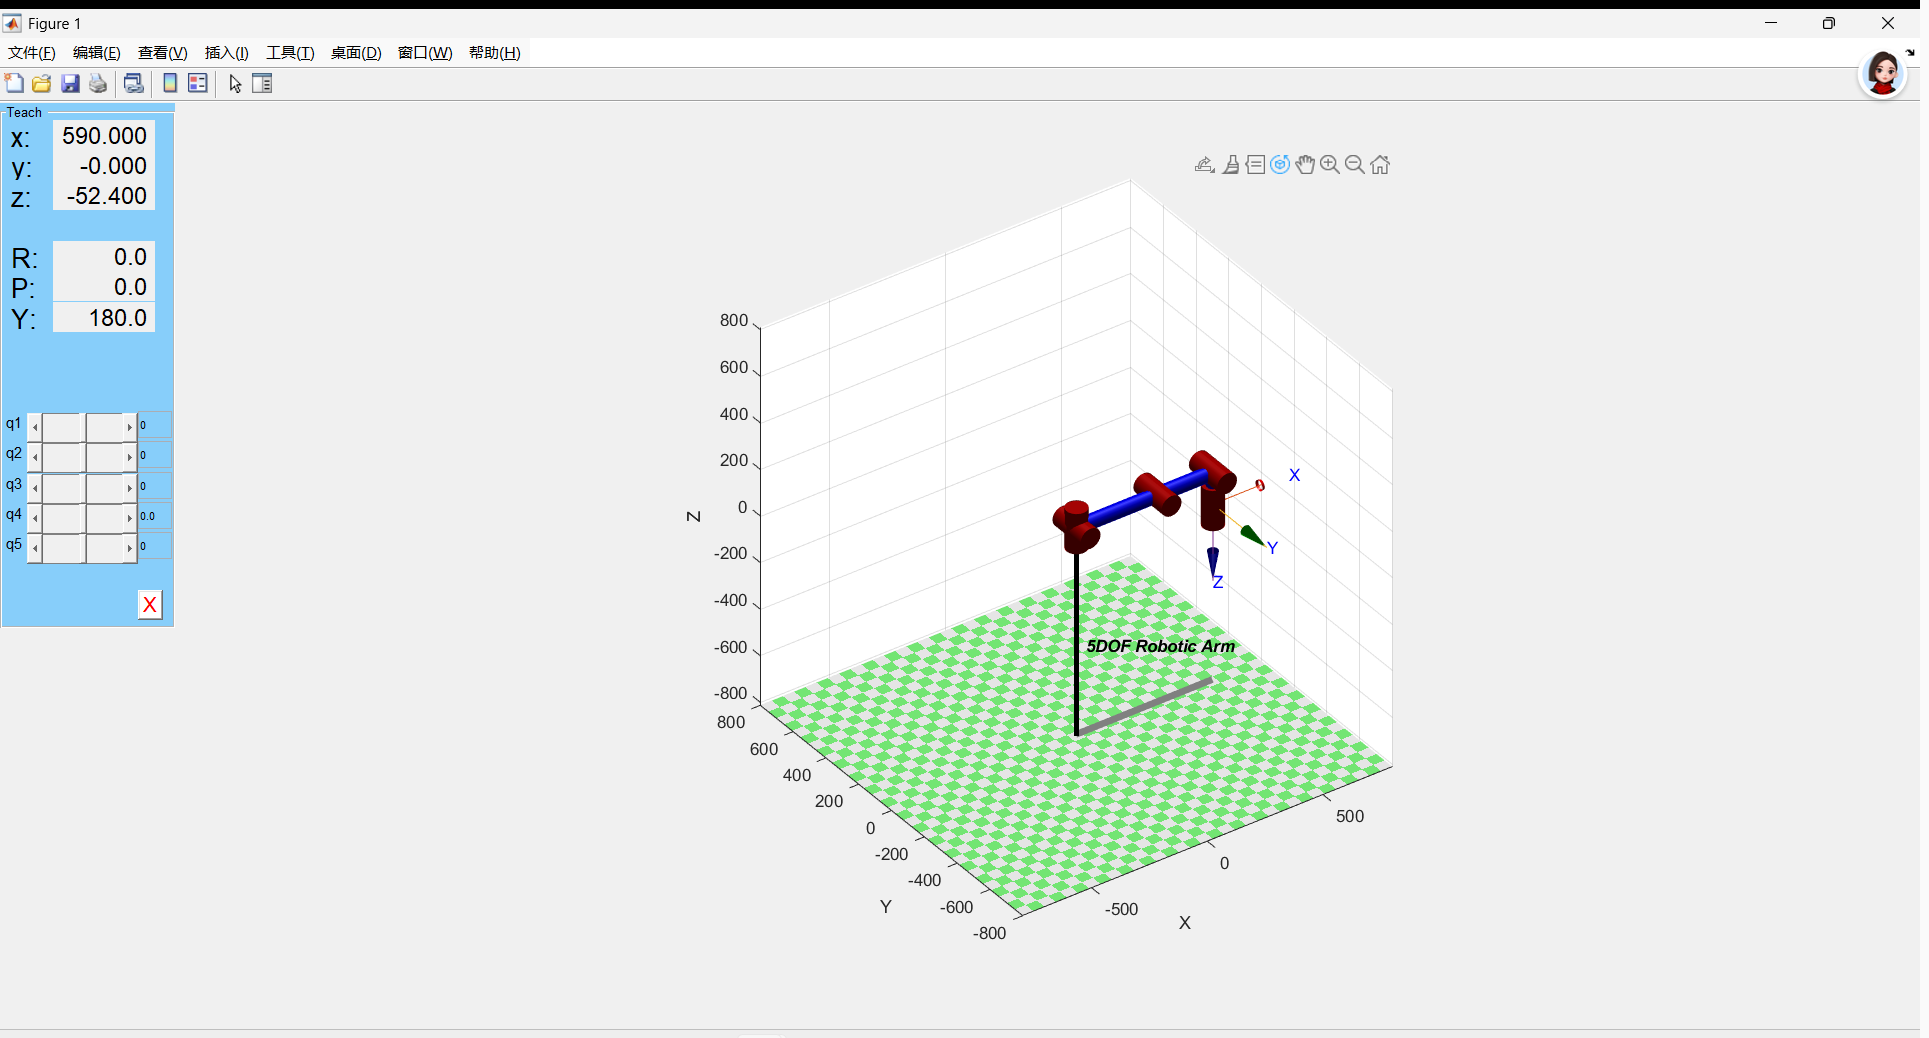Open file with the folder icon

pyautogui.click(x=42, y=84)
